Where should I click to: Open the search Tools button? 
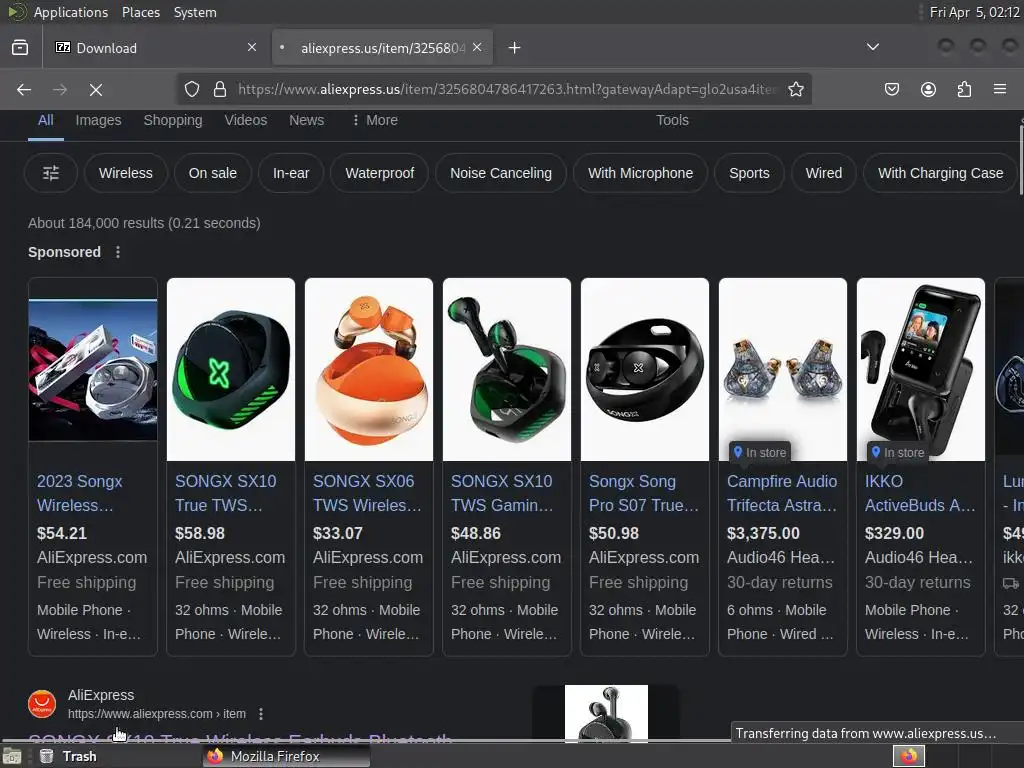(673, 120)
